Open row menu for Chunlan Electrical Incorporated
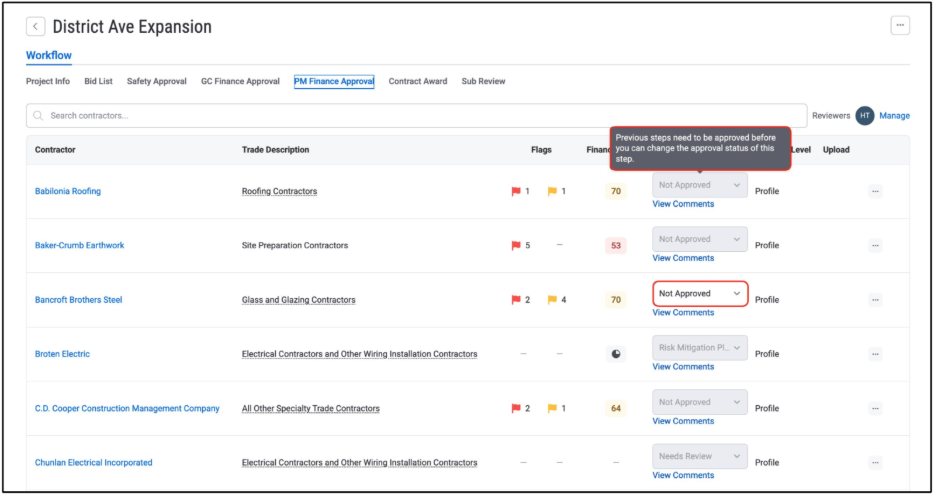The height and width of the screenshot is (496, 936). (875, 463)
